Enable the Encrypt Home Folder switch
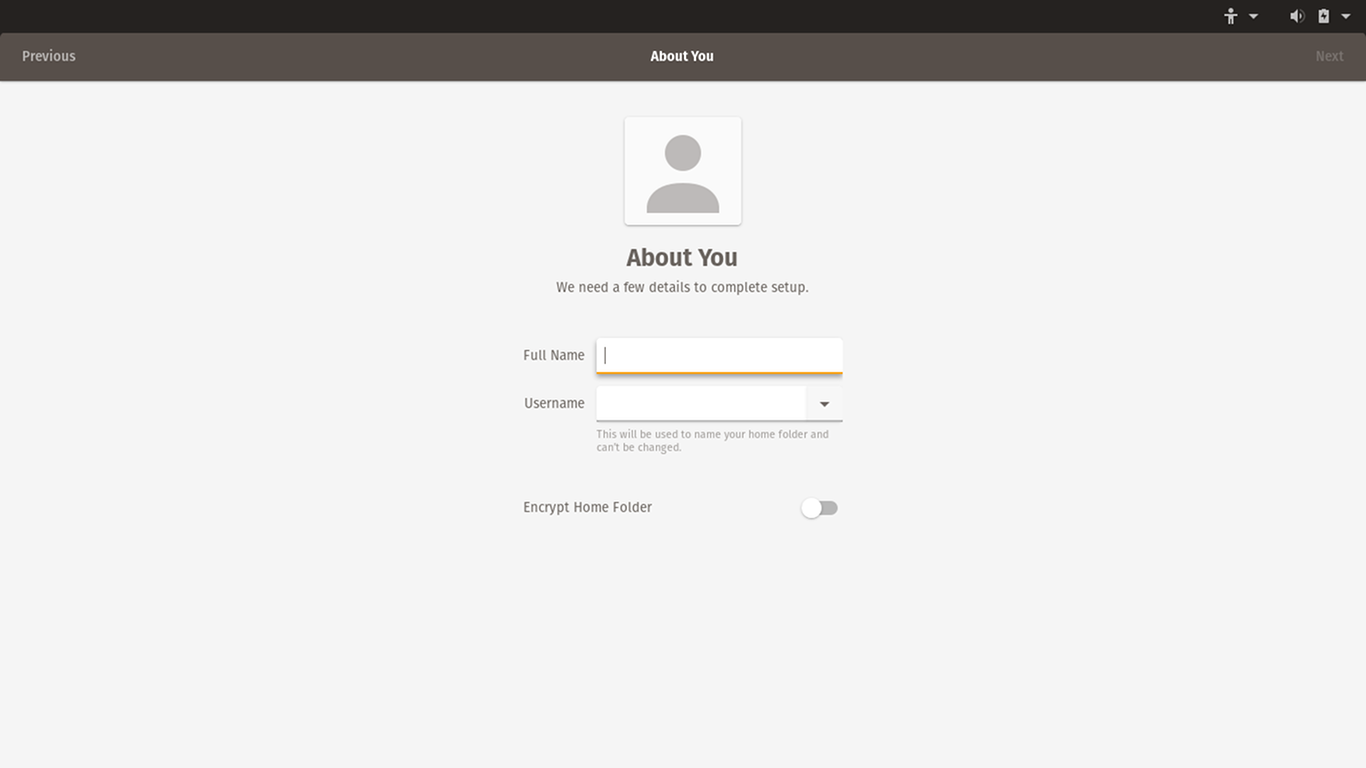The width and height of the screenshot is (1366, 768). 819,508
